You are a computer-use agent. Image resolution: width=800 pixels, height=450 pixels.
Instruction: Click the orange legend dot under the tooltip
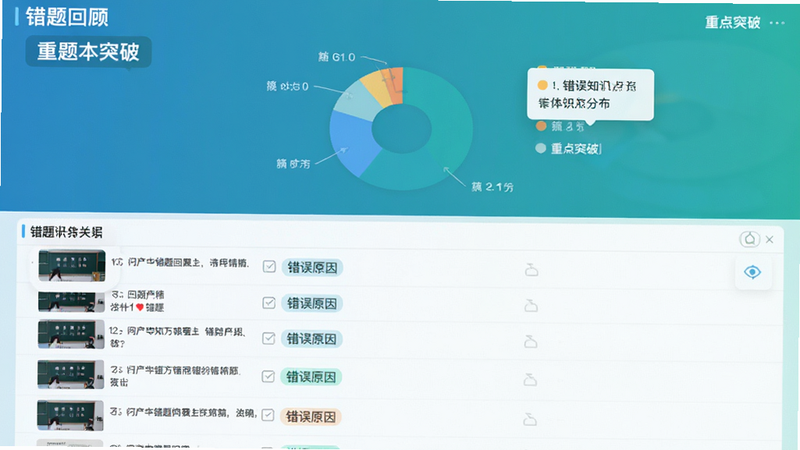tap(541, 126)
